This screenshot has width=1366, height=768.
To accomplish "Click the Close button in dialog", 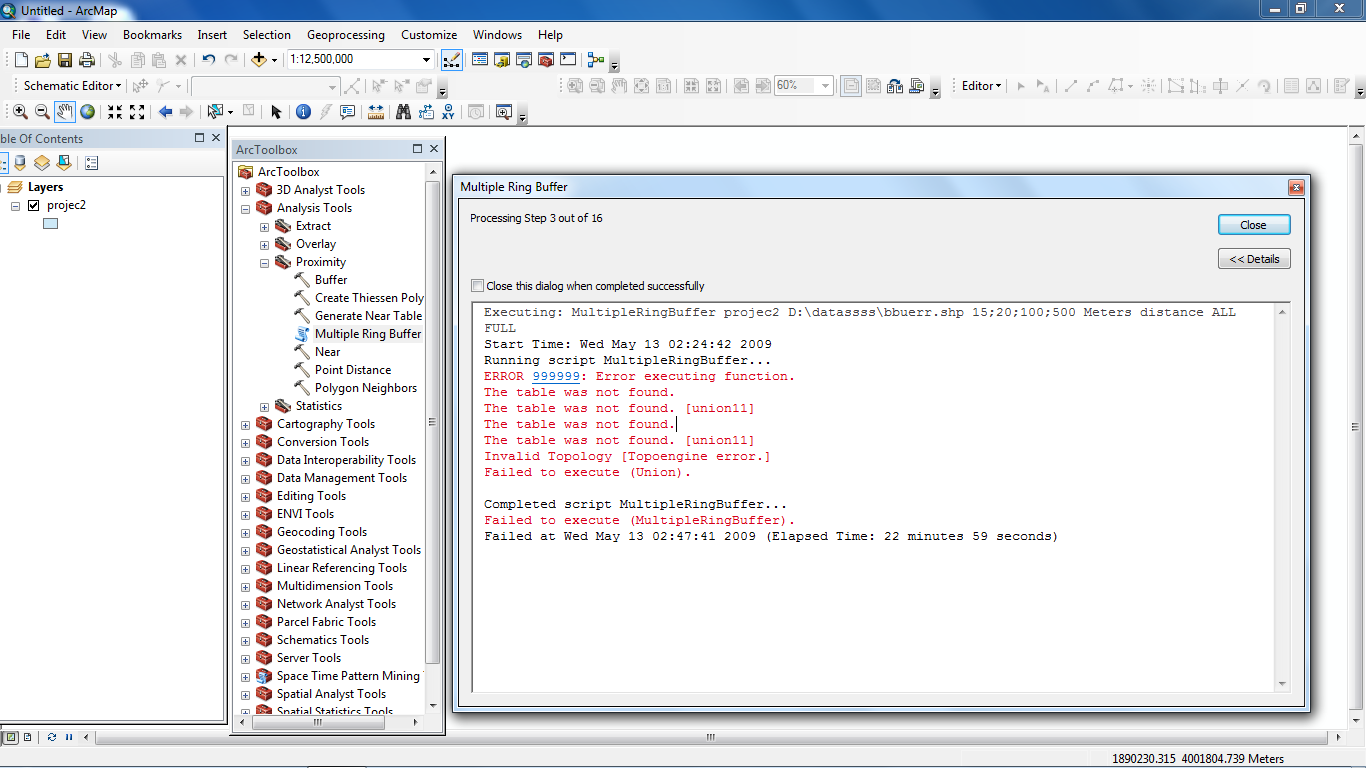I will 1254,225.
